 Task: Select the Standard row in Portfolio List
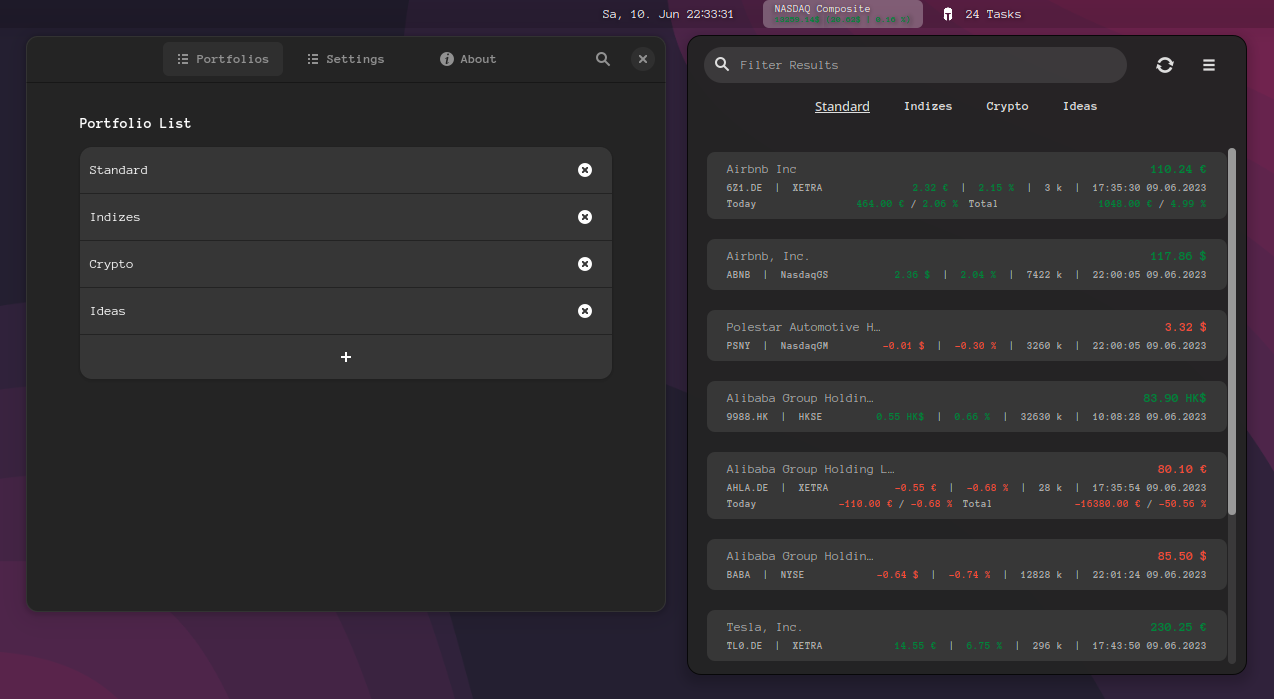pyautogui.click(x=346, y=170)
